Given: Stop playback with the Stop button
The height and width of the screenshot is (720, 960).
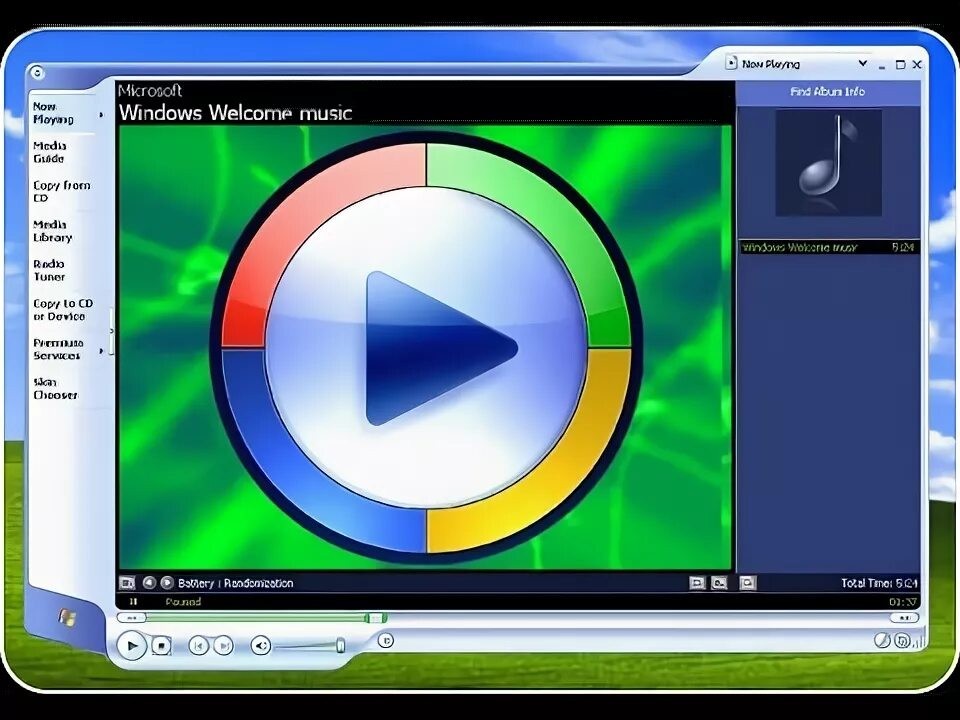Looking at the screenshot, I should click(162, 645).
